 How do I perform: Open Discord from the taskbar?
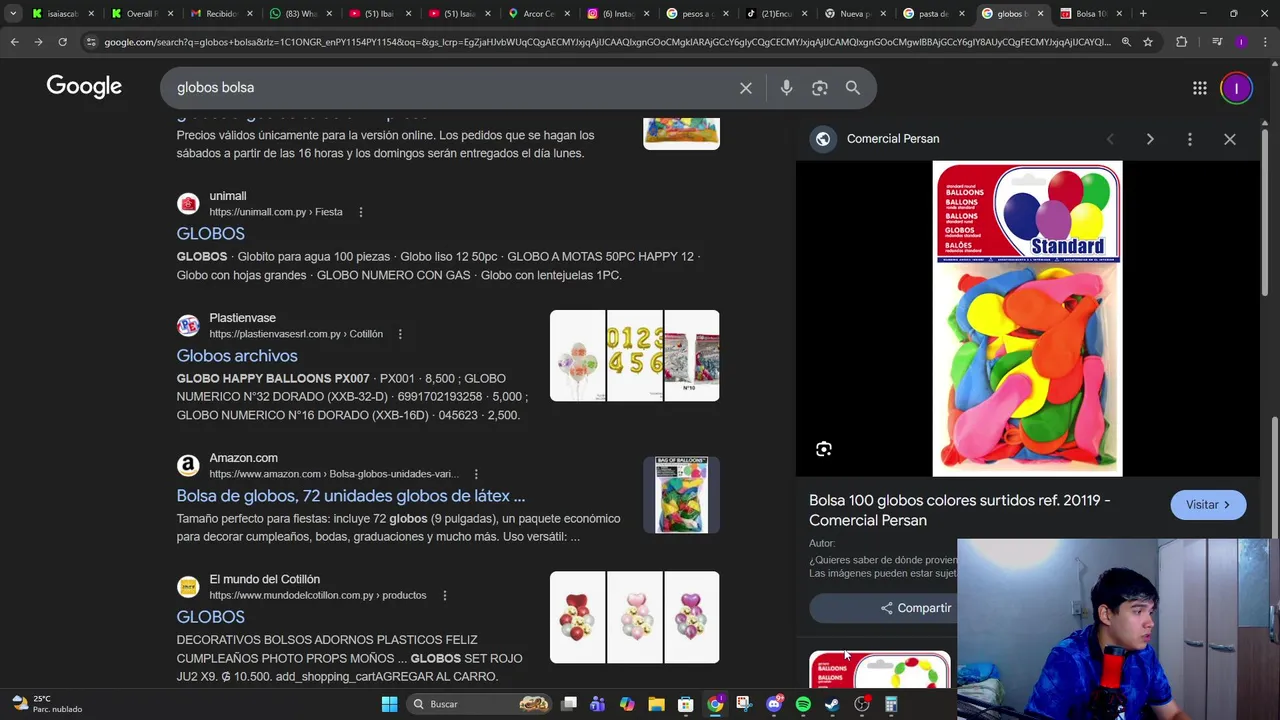point(774,704)
